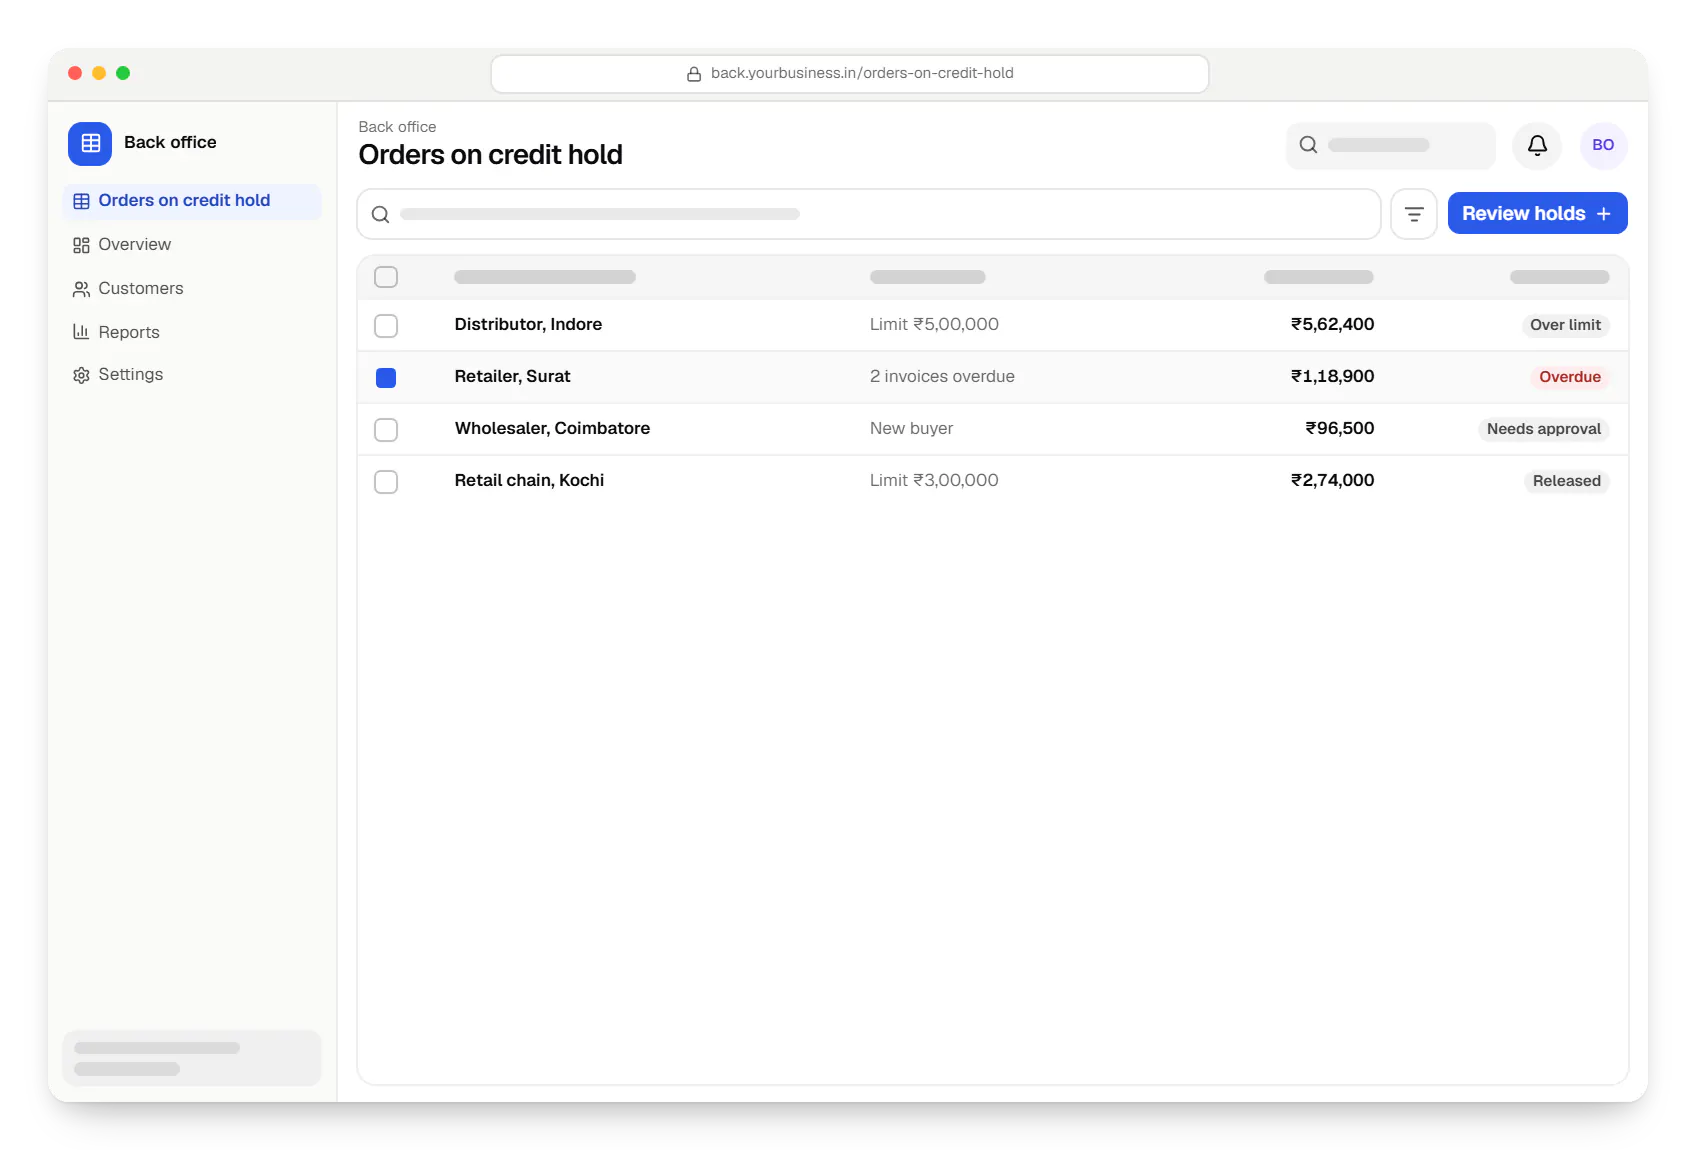Click the Wholesaler, Coimbatore name
The image size is (1696, 1150).
tap(552, 428)
